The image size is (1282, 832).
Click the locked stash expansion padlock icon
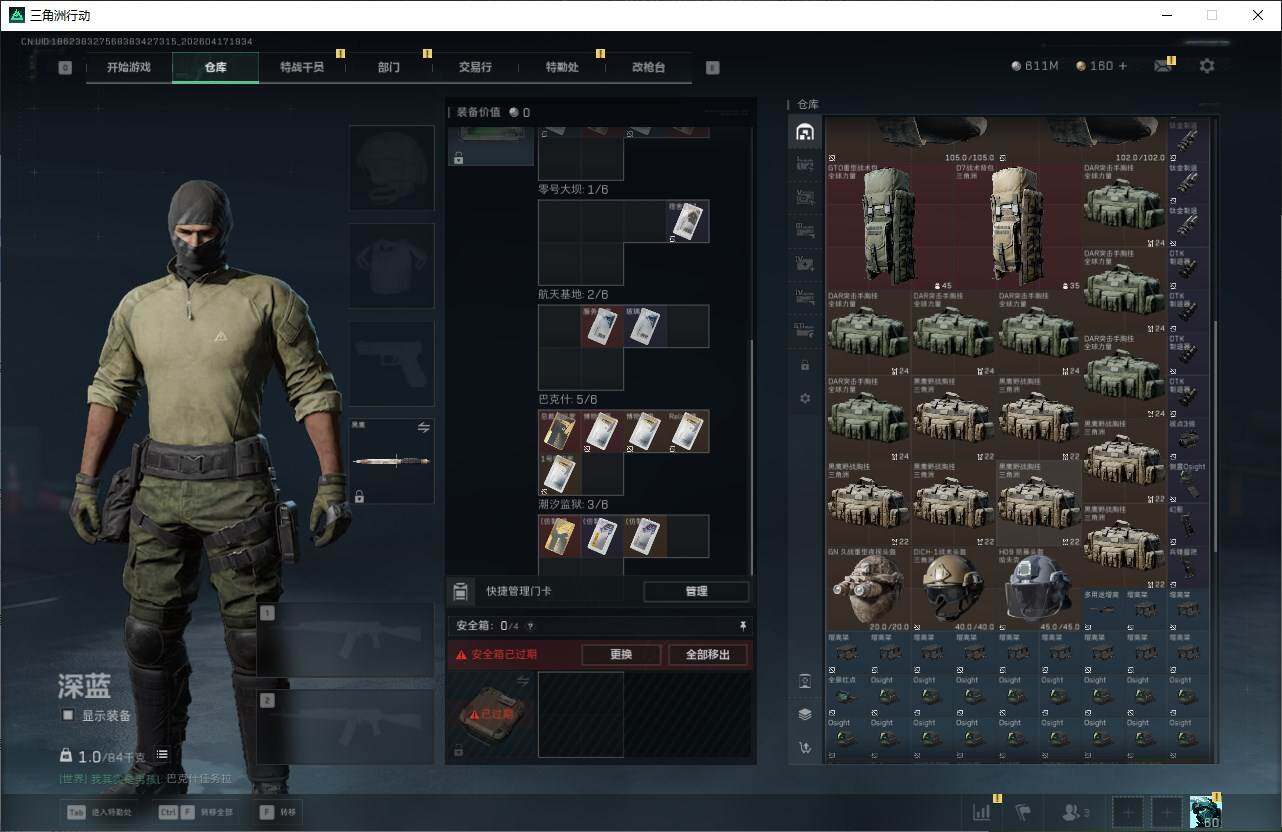point(805,365)
